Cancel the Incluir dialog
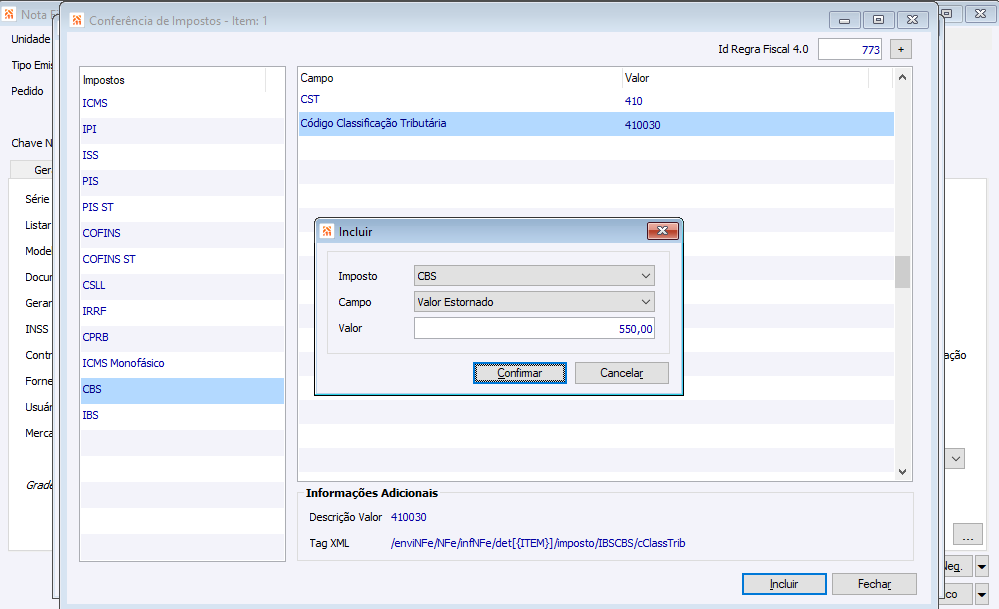Viewport: 999px width, 609px height. [x=622, y=373]
